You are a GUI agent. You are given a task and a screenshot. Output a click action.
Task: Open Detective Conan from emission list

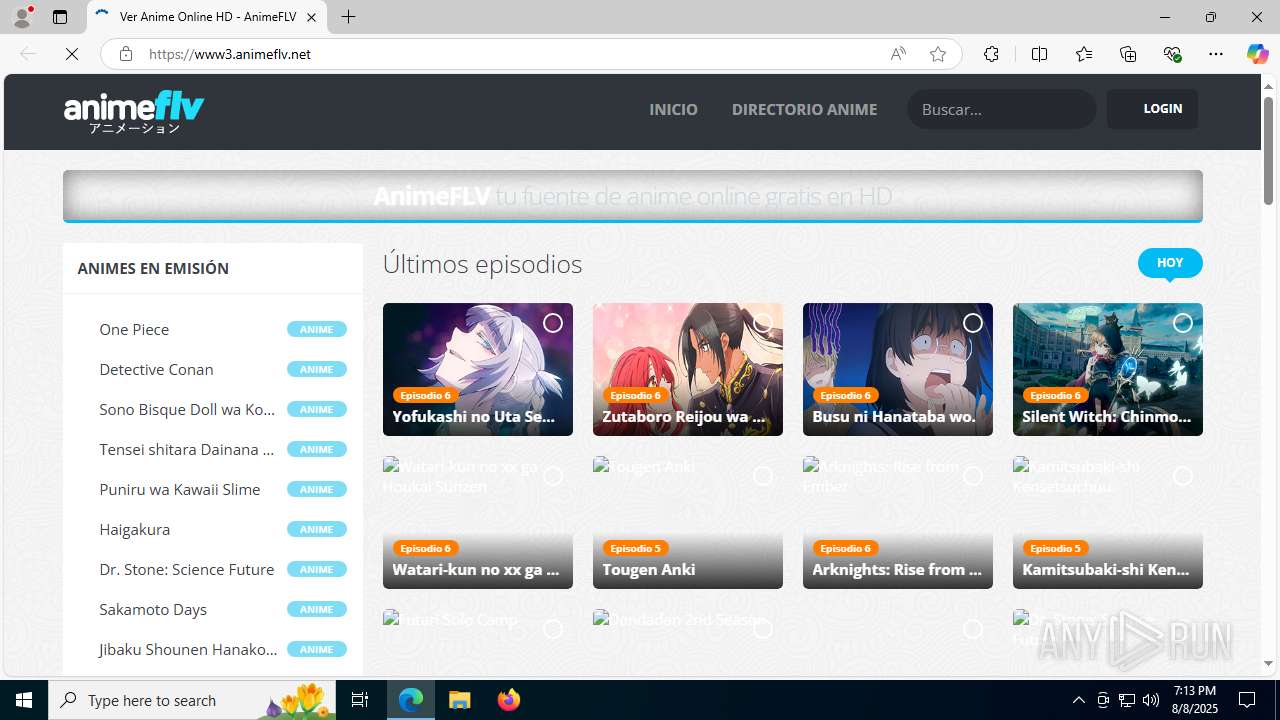pyautogui.click(x=156, y=369)
